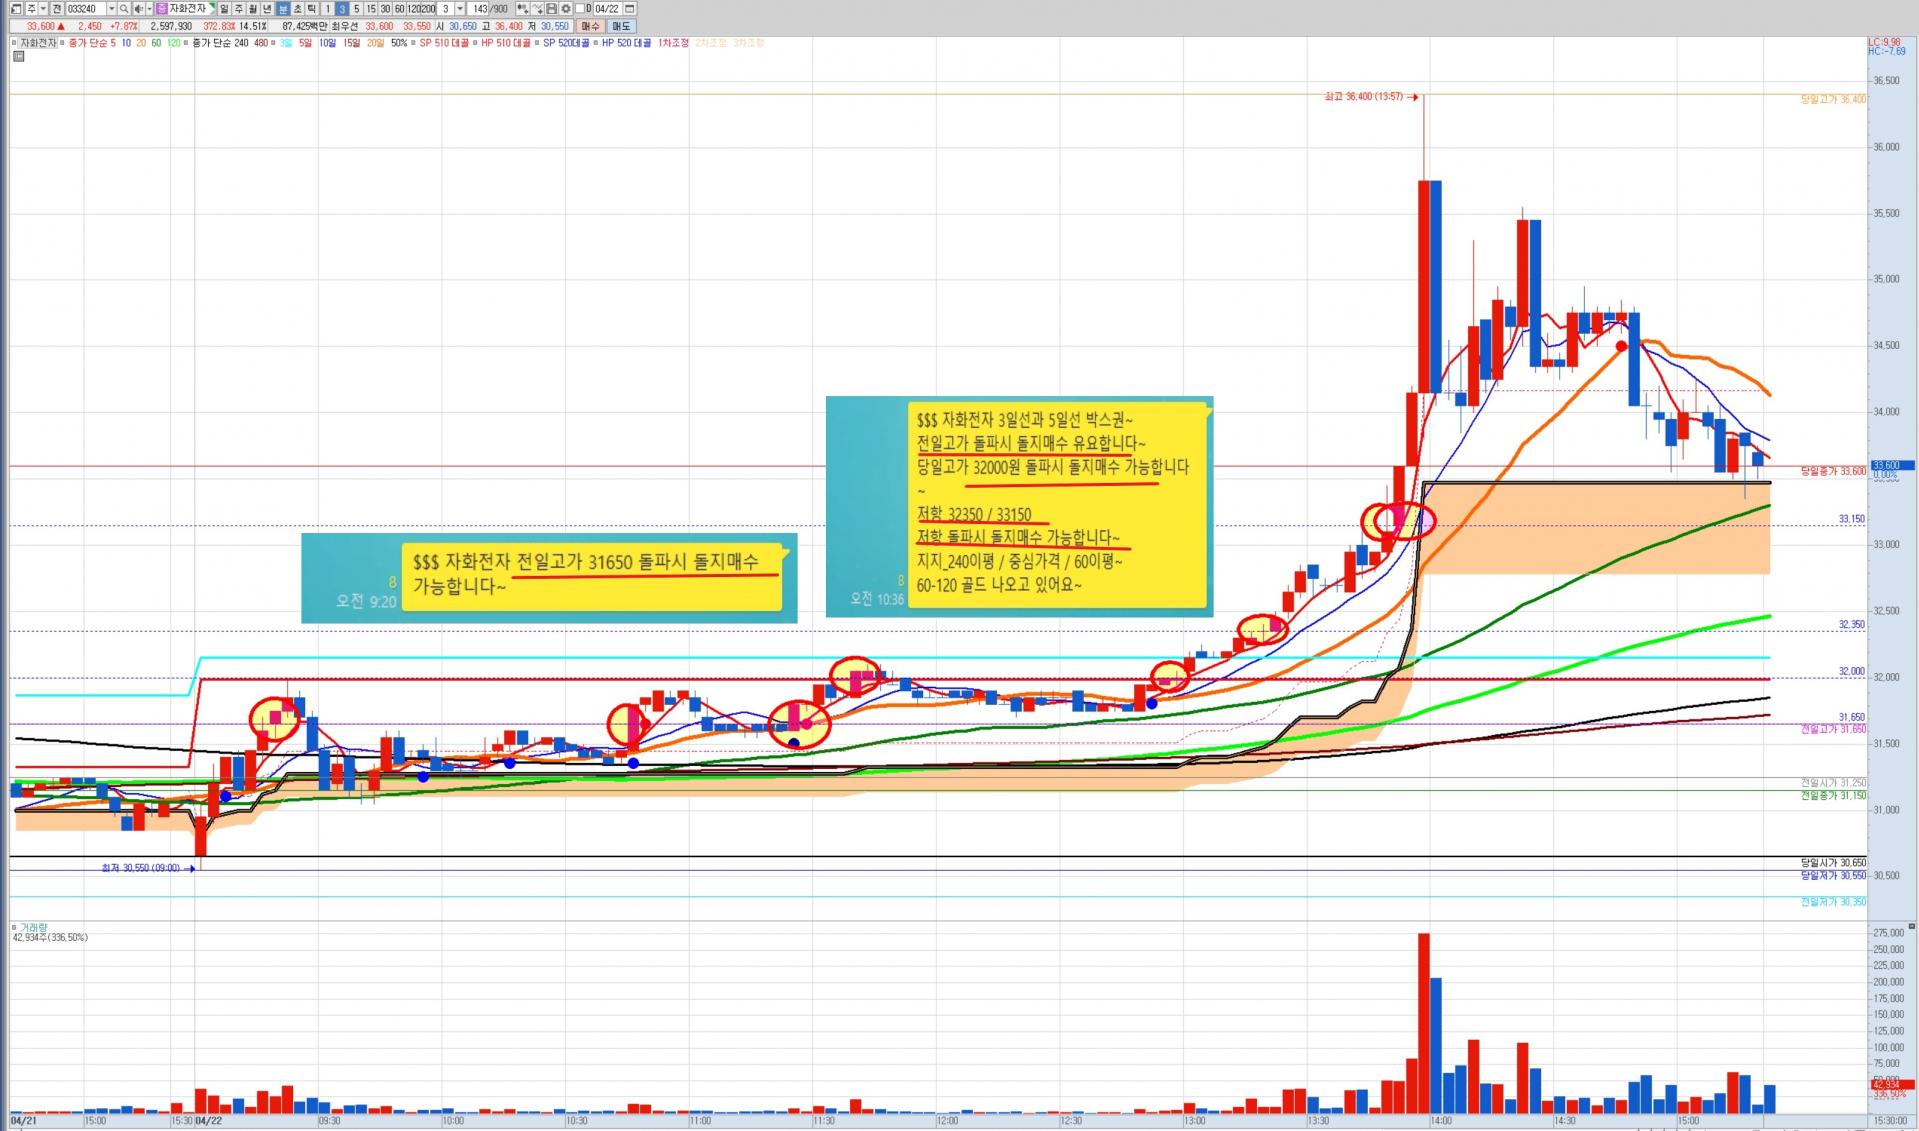Click the date field showing 04/22

pyautogui.click(x=607, y=9)
